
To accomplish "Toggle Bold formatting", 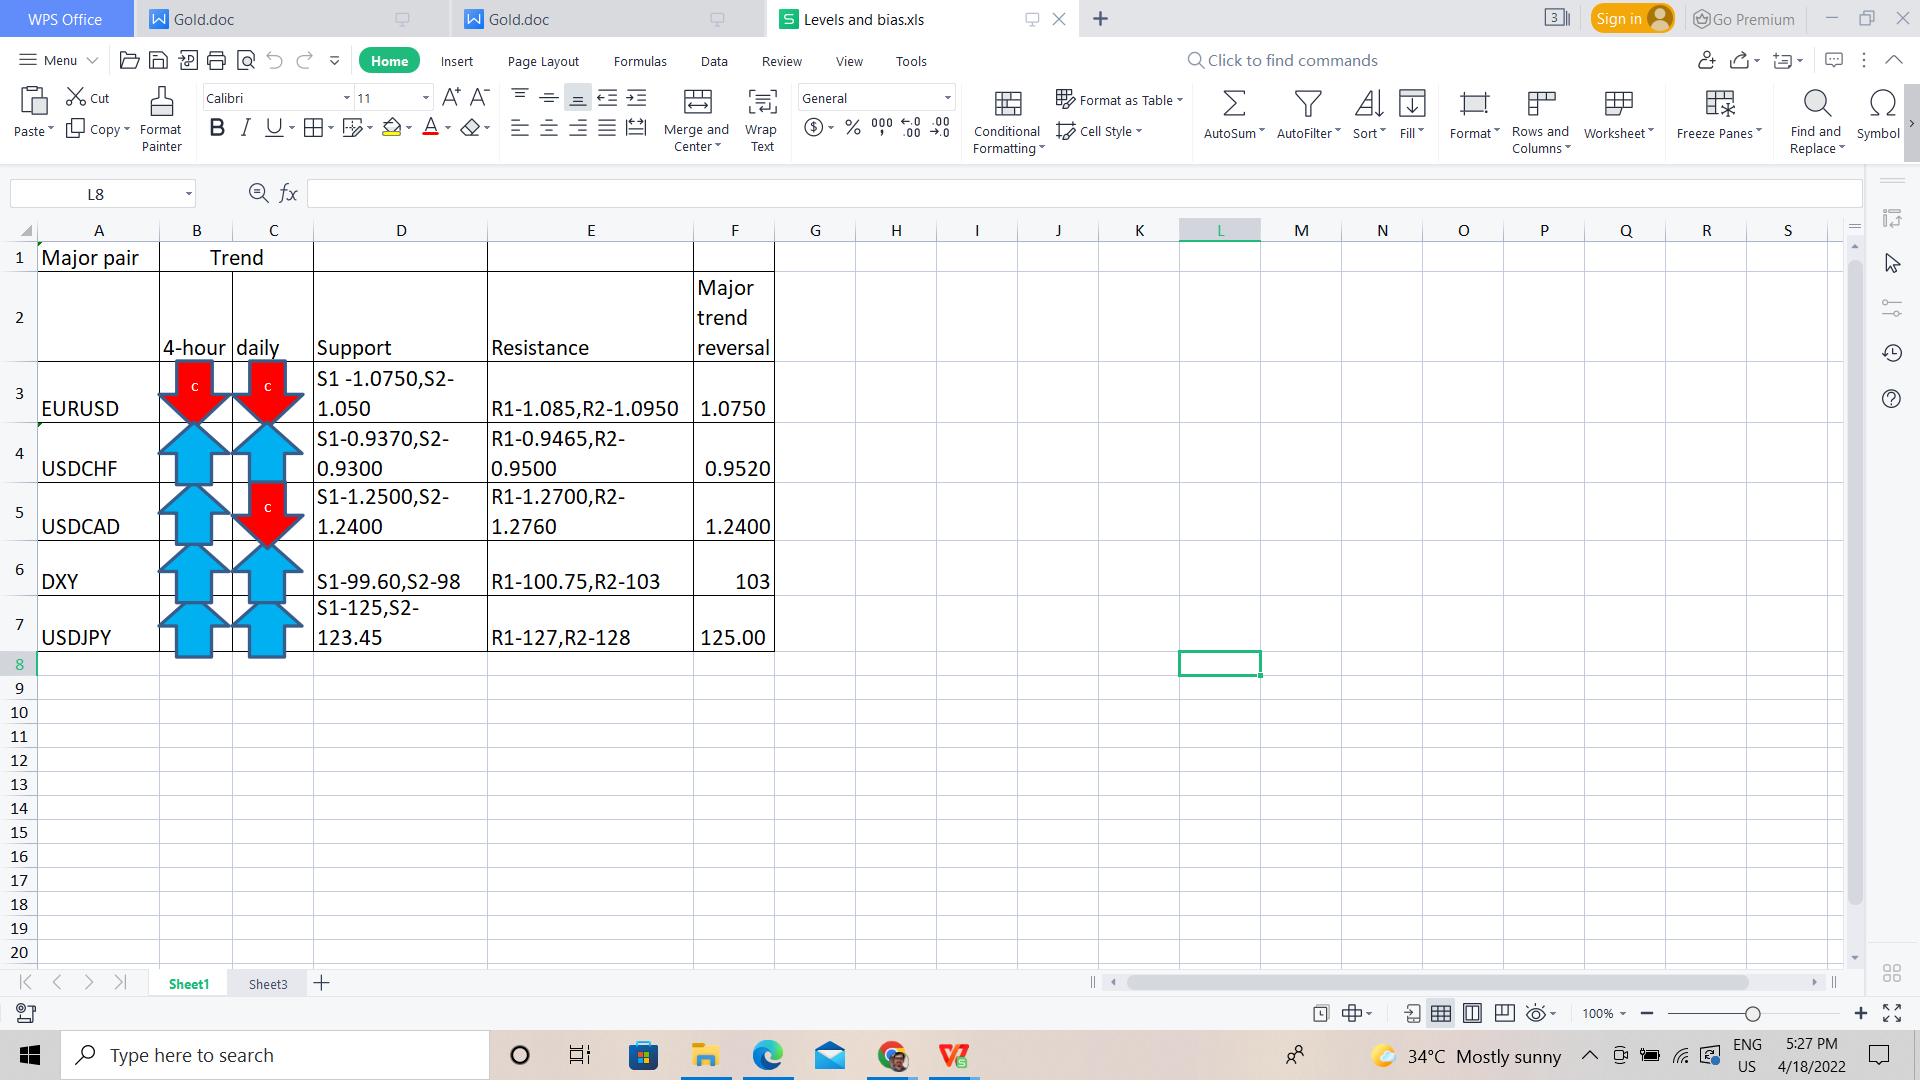I will pyautogui.click(x=216, y=128).
